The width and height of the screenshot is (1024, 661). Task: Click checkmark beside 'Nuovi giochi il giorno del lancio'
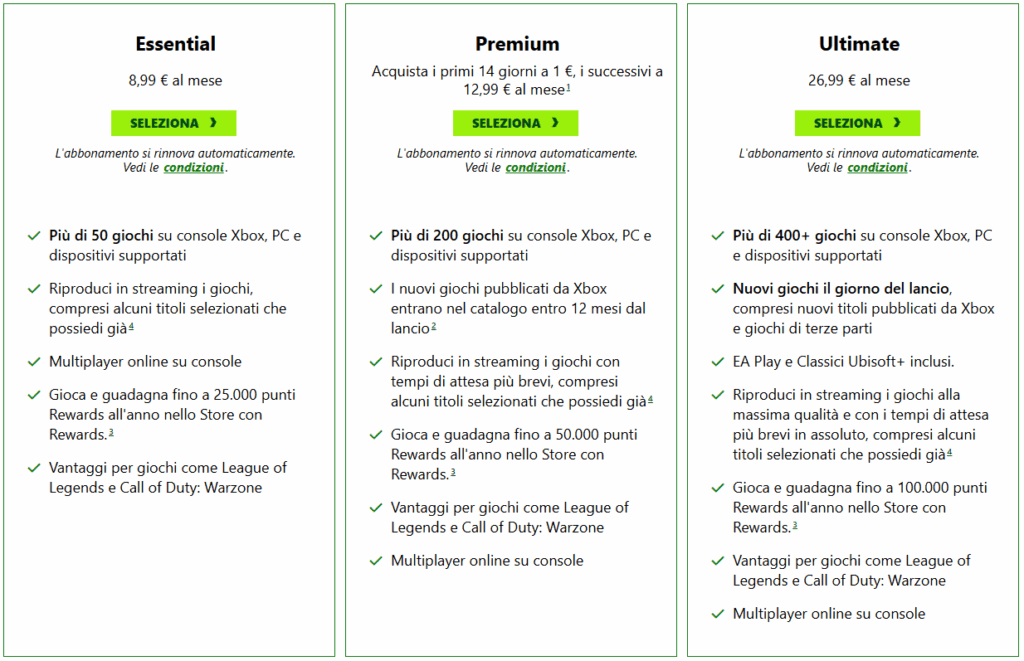click(718, 290)
